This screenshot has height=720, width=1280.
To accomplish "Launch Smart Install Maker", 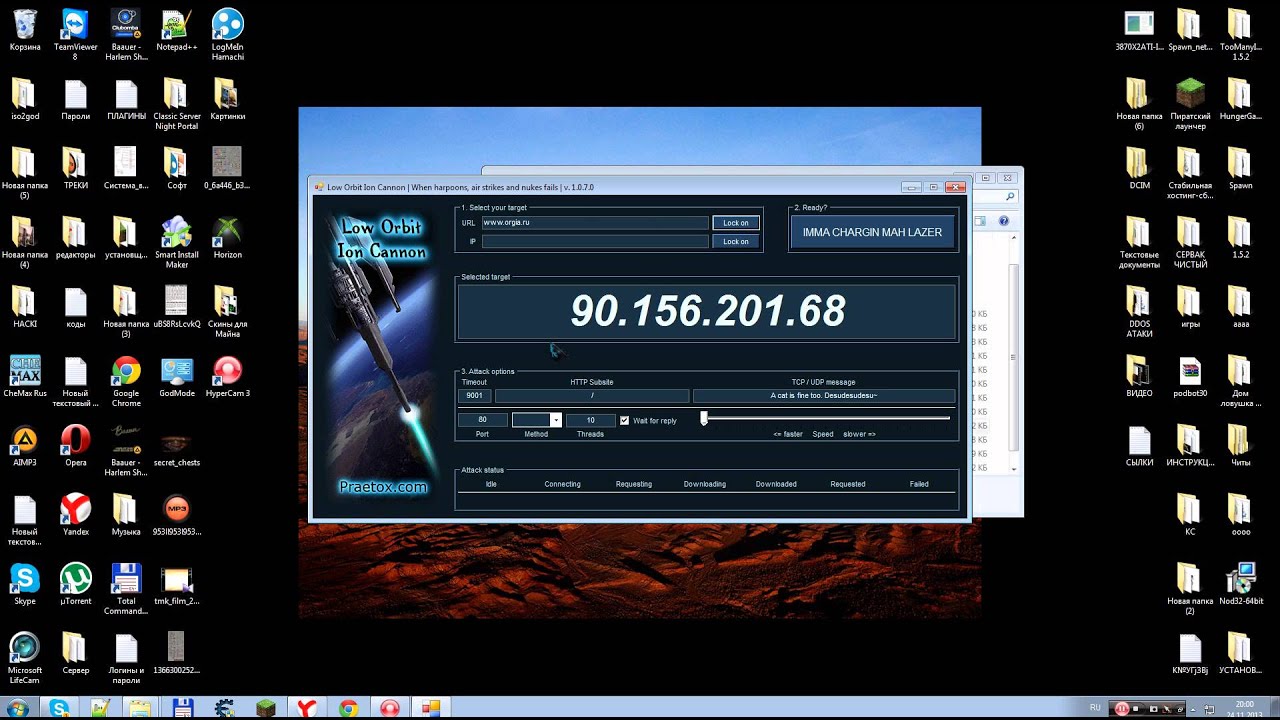I will (x=176, y=243).
